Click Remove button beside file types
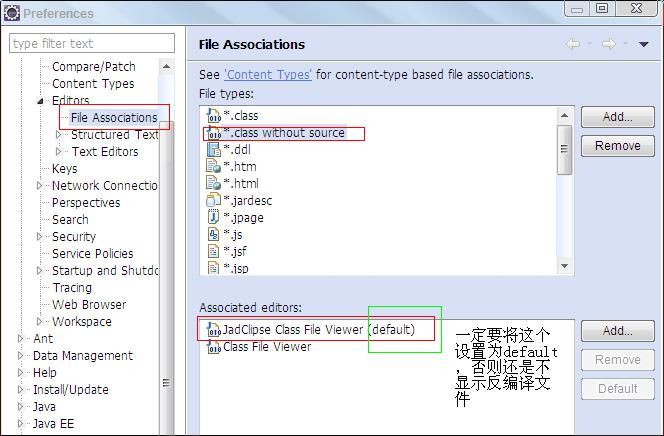This screenshot has height=436, width=664. (617, 146)
